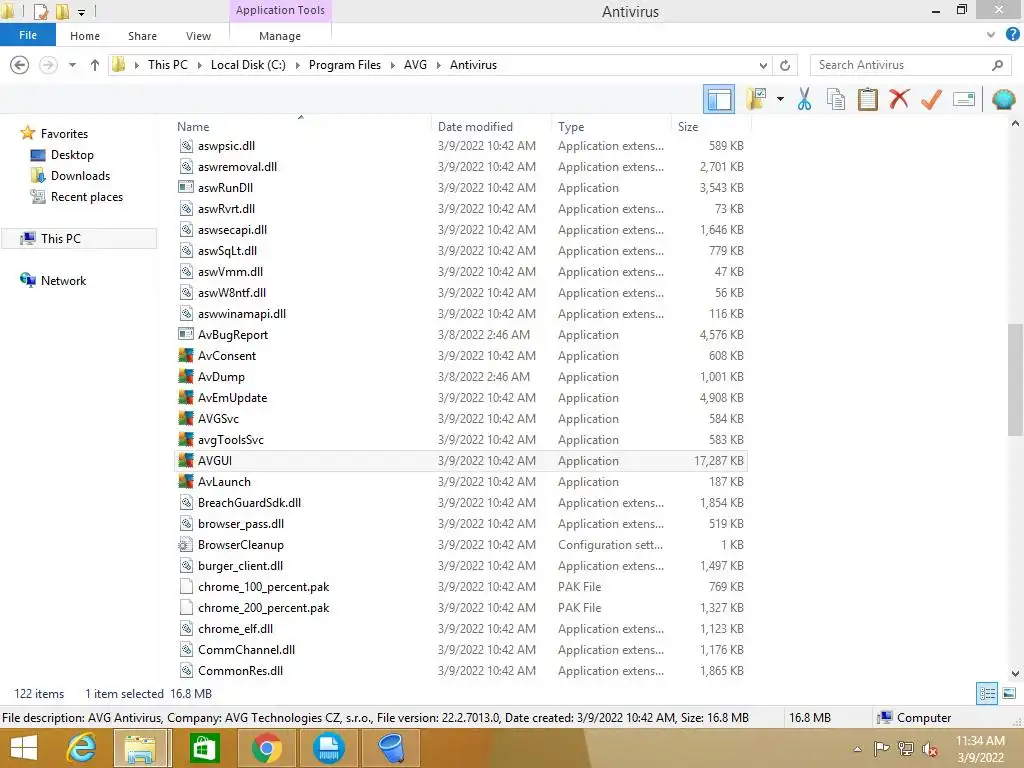Launch Internet Explorer from the taskbar
Screen dimensions: 1024x768
(80, 748)
